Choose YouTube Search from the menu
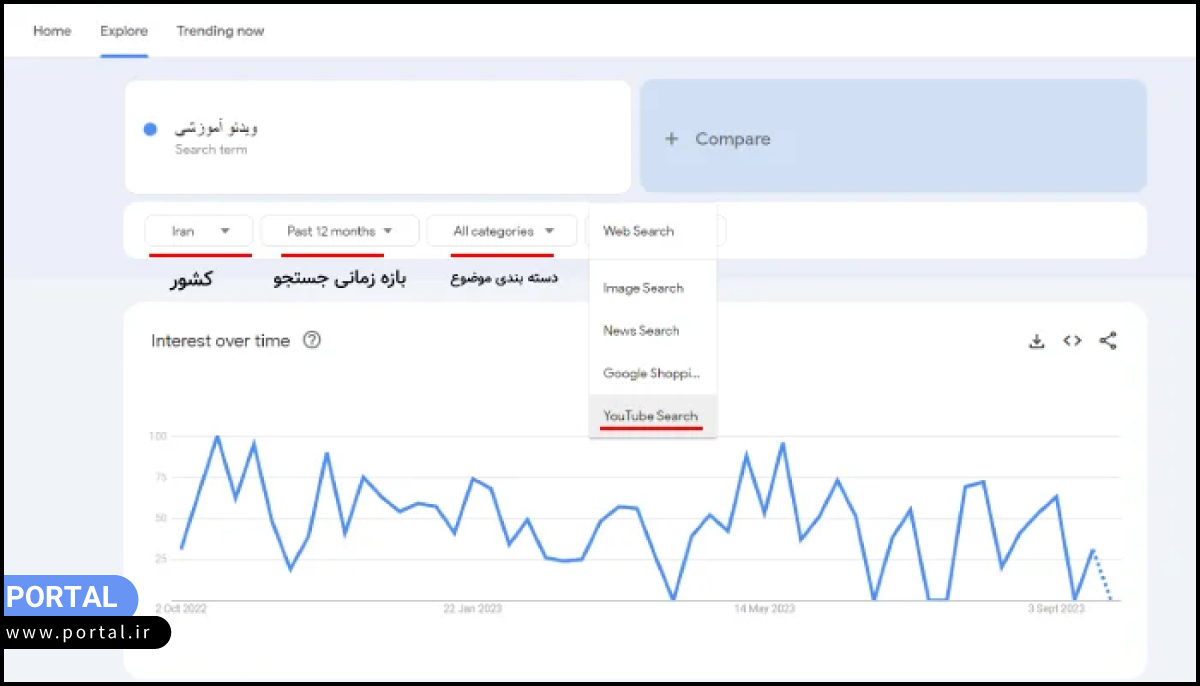Viewport: 1200px width, 686px height. pyautogui.click(x=651, y=416)
